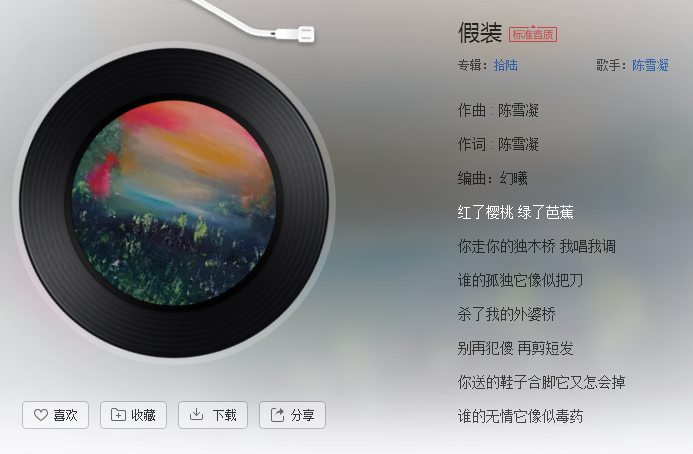The height and width of the screenshot is (454, 693).
Task: Select the lyric line 你走你的独木桥 我唱我调
Action: click(x=537, y=246)
